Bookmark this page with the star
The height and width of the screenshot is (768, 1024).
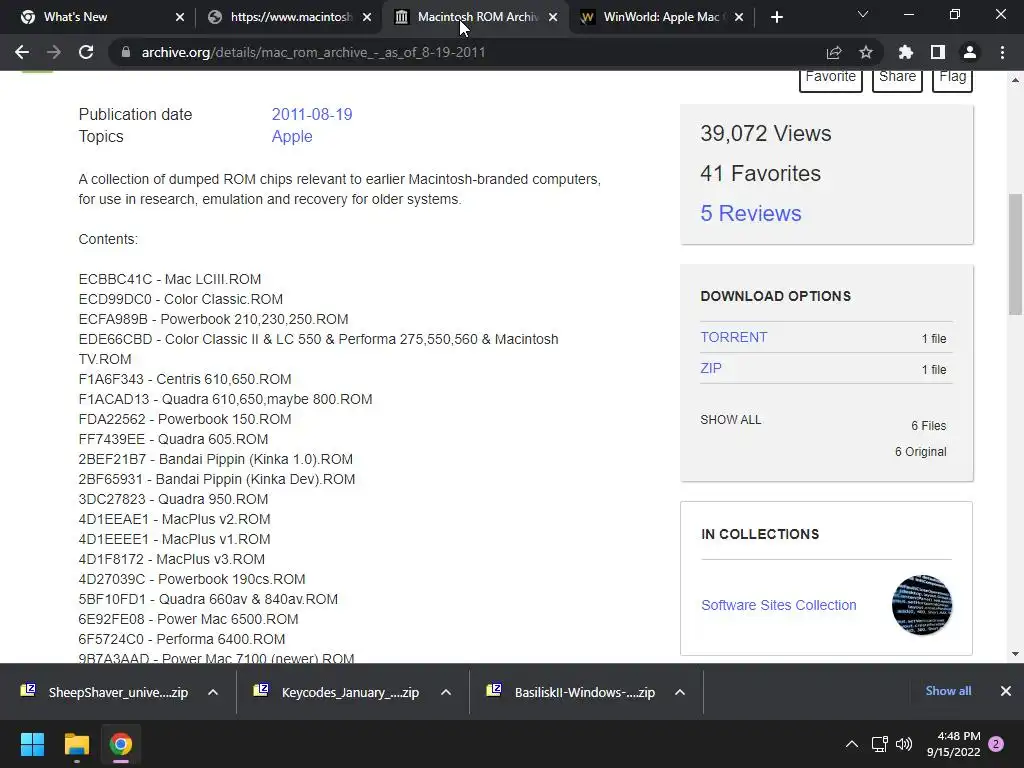coord(866,52)
